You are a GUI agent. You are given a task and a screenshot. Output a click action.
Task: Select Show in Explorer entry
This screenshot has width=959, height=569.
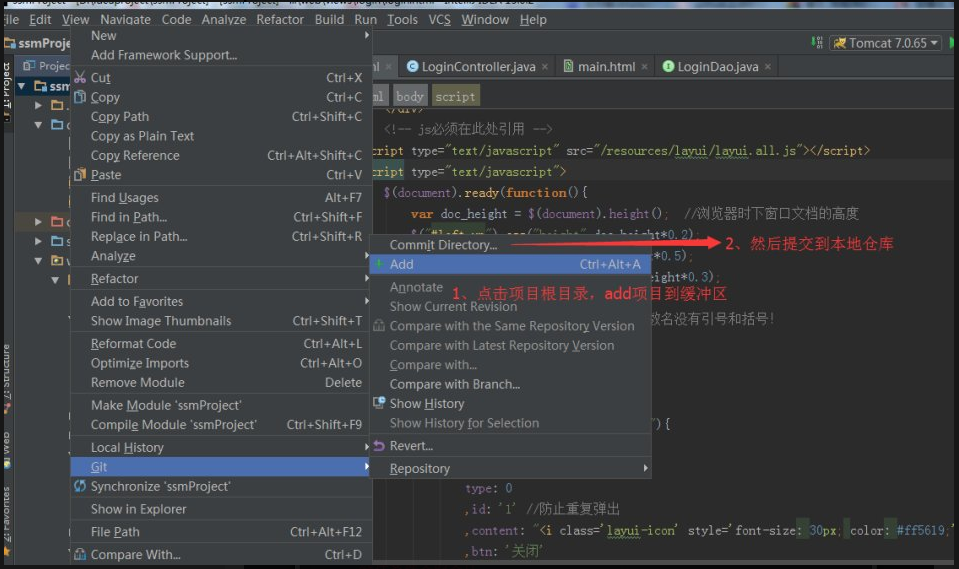click(221, 509)
